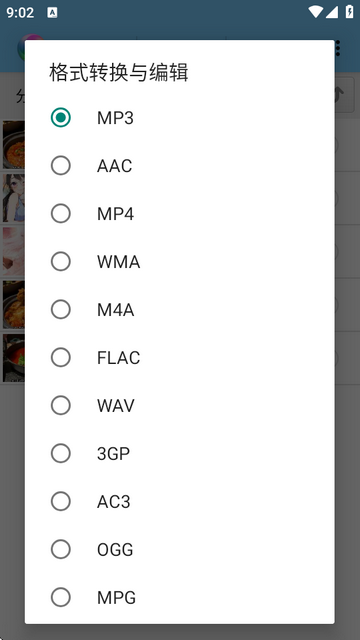Tap the battery charging icon
360x640 pixels.
(x=350, y=12)
